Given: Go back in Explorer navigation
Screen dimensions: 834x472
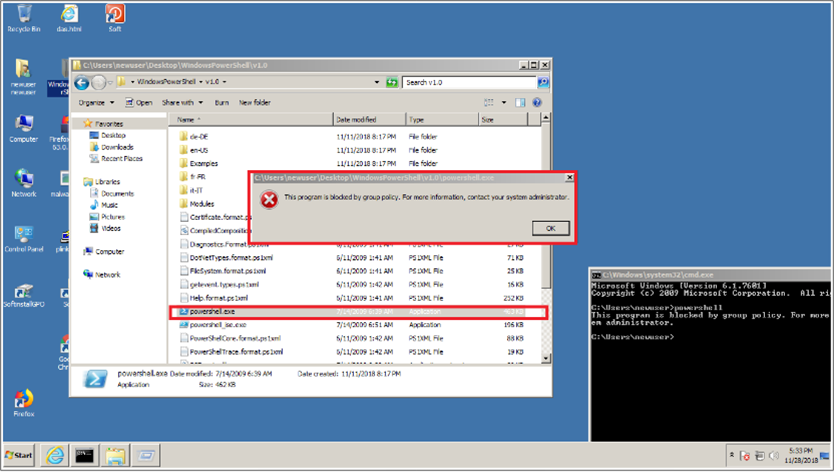Looking at the screenshot, I should (81, 82).
